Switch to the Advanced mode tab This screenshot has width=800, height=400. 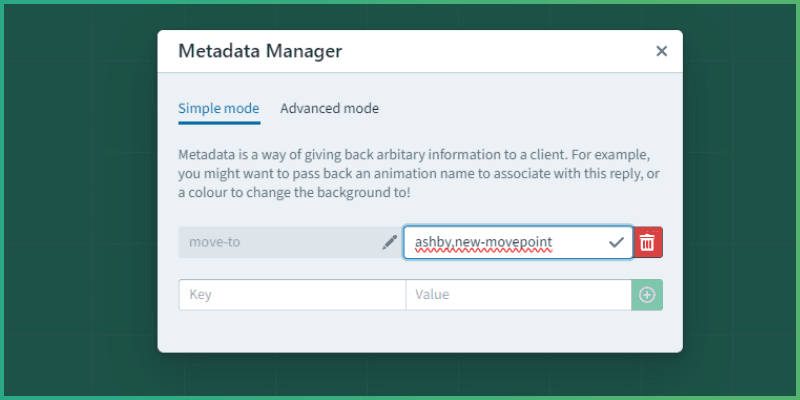329,108
